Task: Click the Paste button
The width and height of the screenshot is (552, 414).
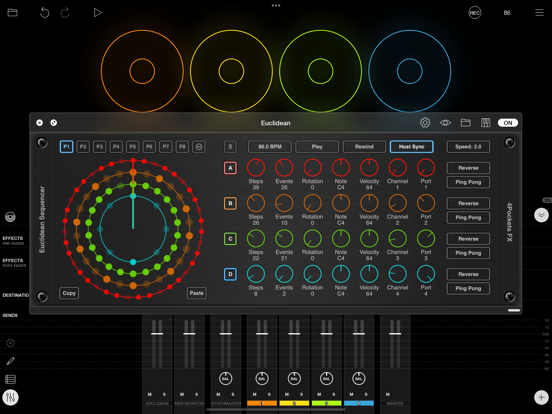Action: tap(196, 293)
